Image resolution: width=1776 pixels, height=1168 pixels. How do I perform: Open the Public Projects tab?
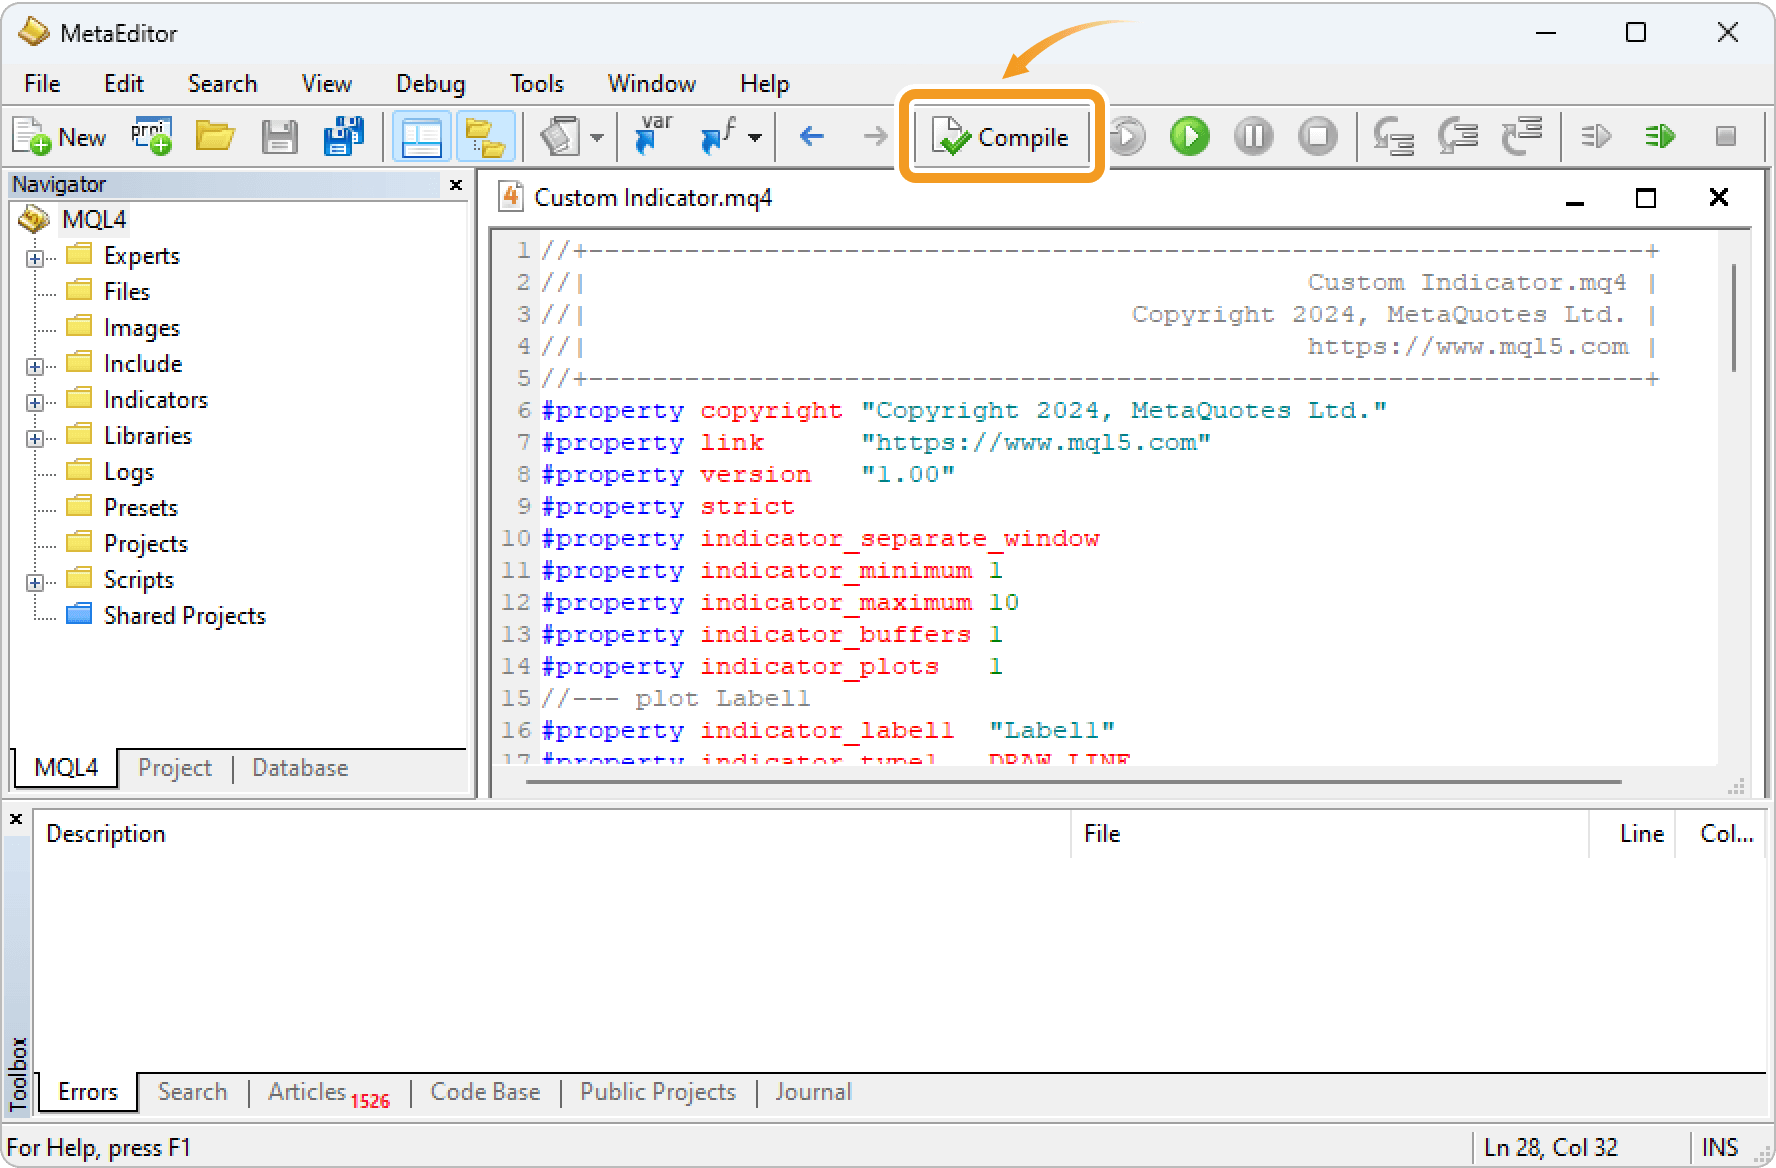[657, 1092]
